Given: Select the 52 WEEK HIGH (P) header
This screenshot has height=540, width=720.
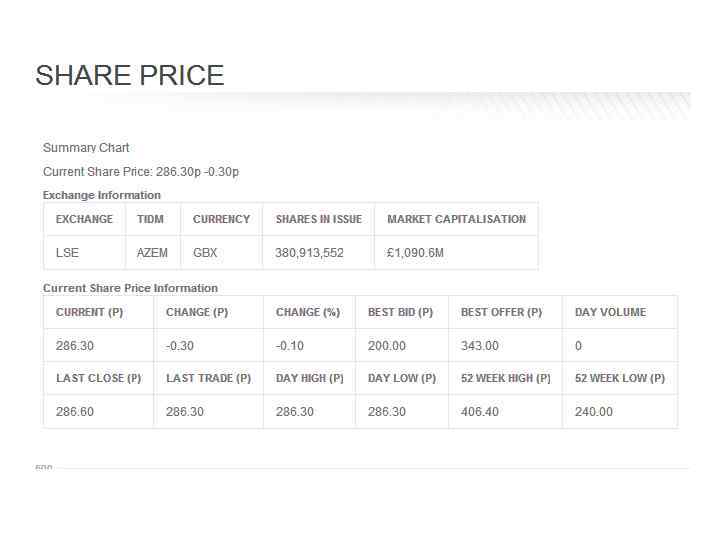Looking at the screenshot, I should 505,378.
